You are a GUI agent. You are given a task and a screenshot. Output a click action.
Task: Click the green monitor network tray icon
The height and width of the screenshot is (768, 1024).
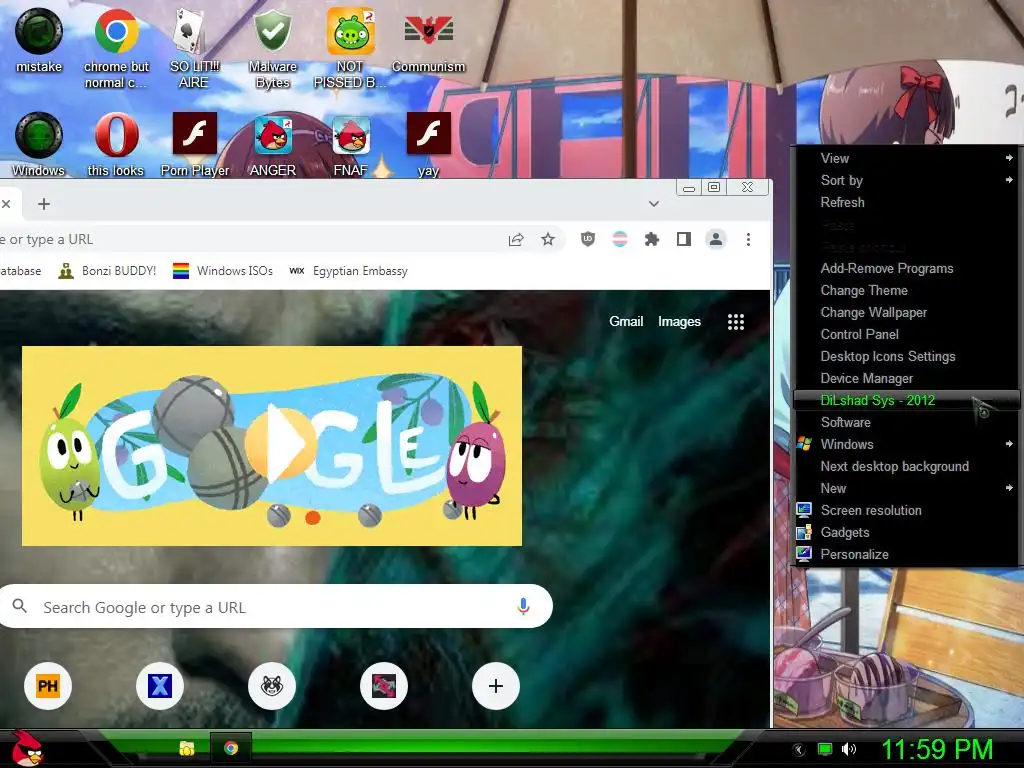coord(825,749)
